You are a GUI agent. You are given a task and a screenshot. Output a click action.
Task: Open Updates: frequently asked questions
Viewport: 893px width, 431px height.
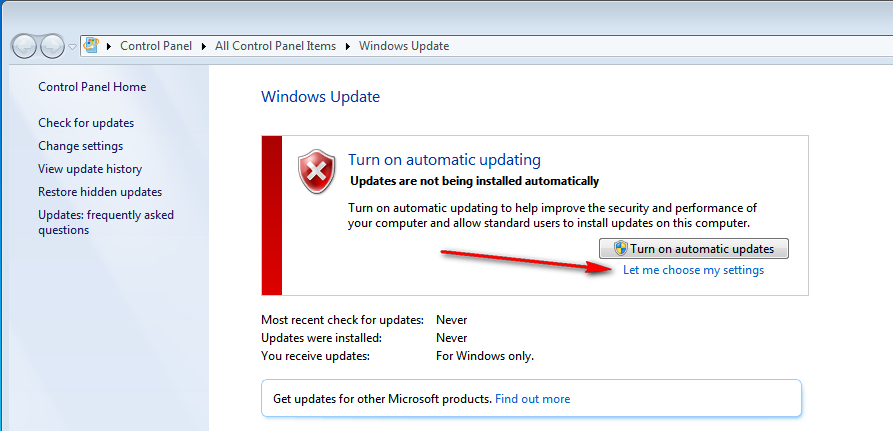[x=106, y=223]
